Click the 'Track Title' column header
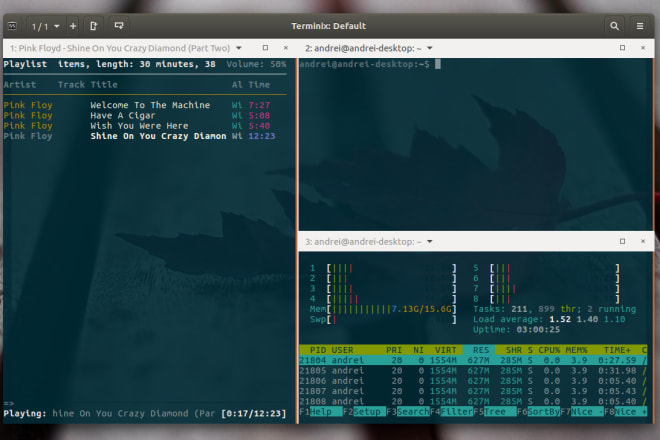Screen dimensions: 660x440 (88, 85)
